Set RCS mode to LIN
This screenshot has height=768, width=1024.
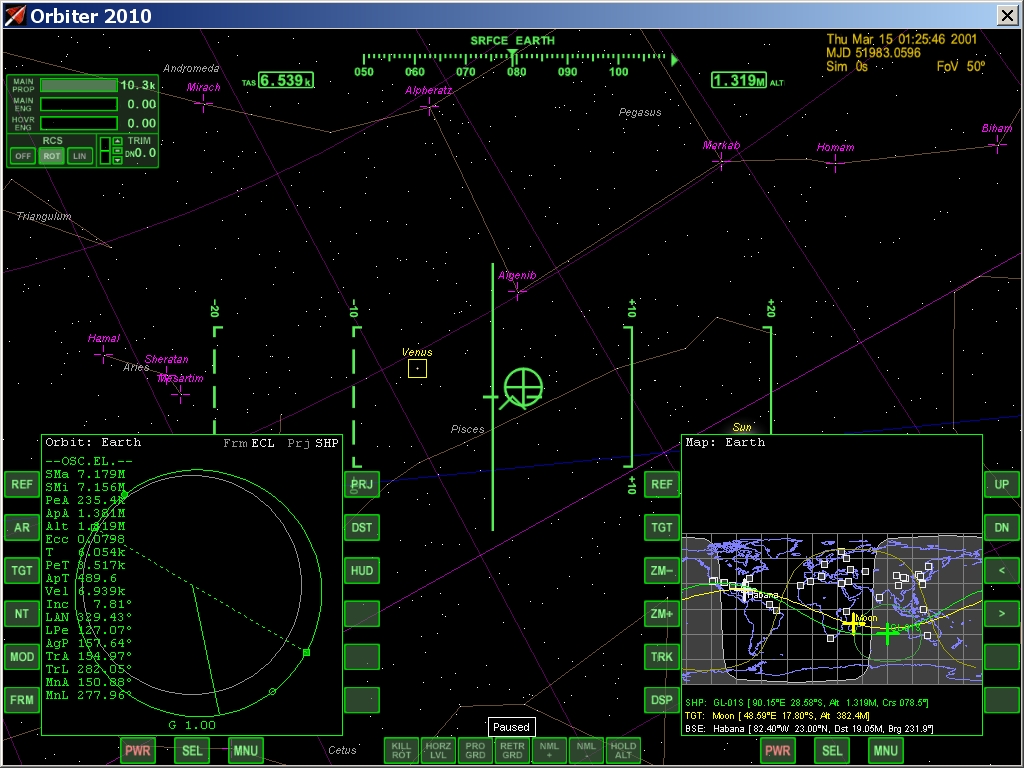80,155
